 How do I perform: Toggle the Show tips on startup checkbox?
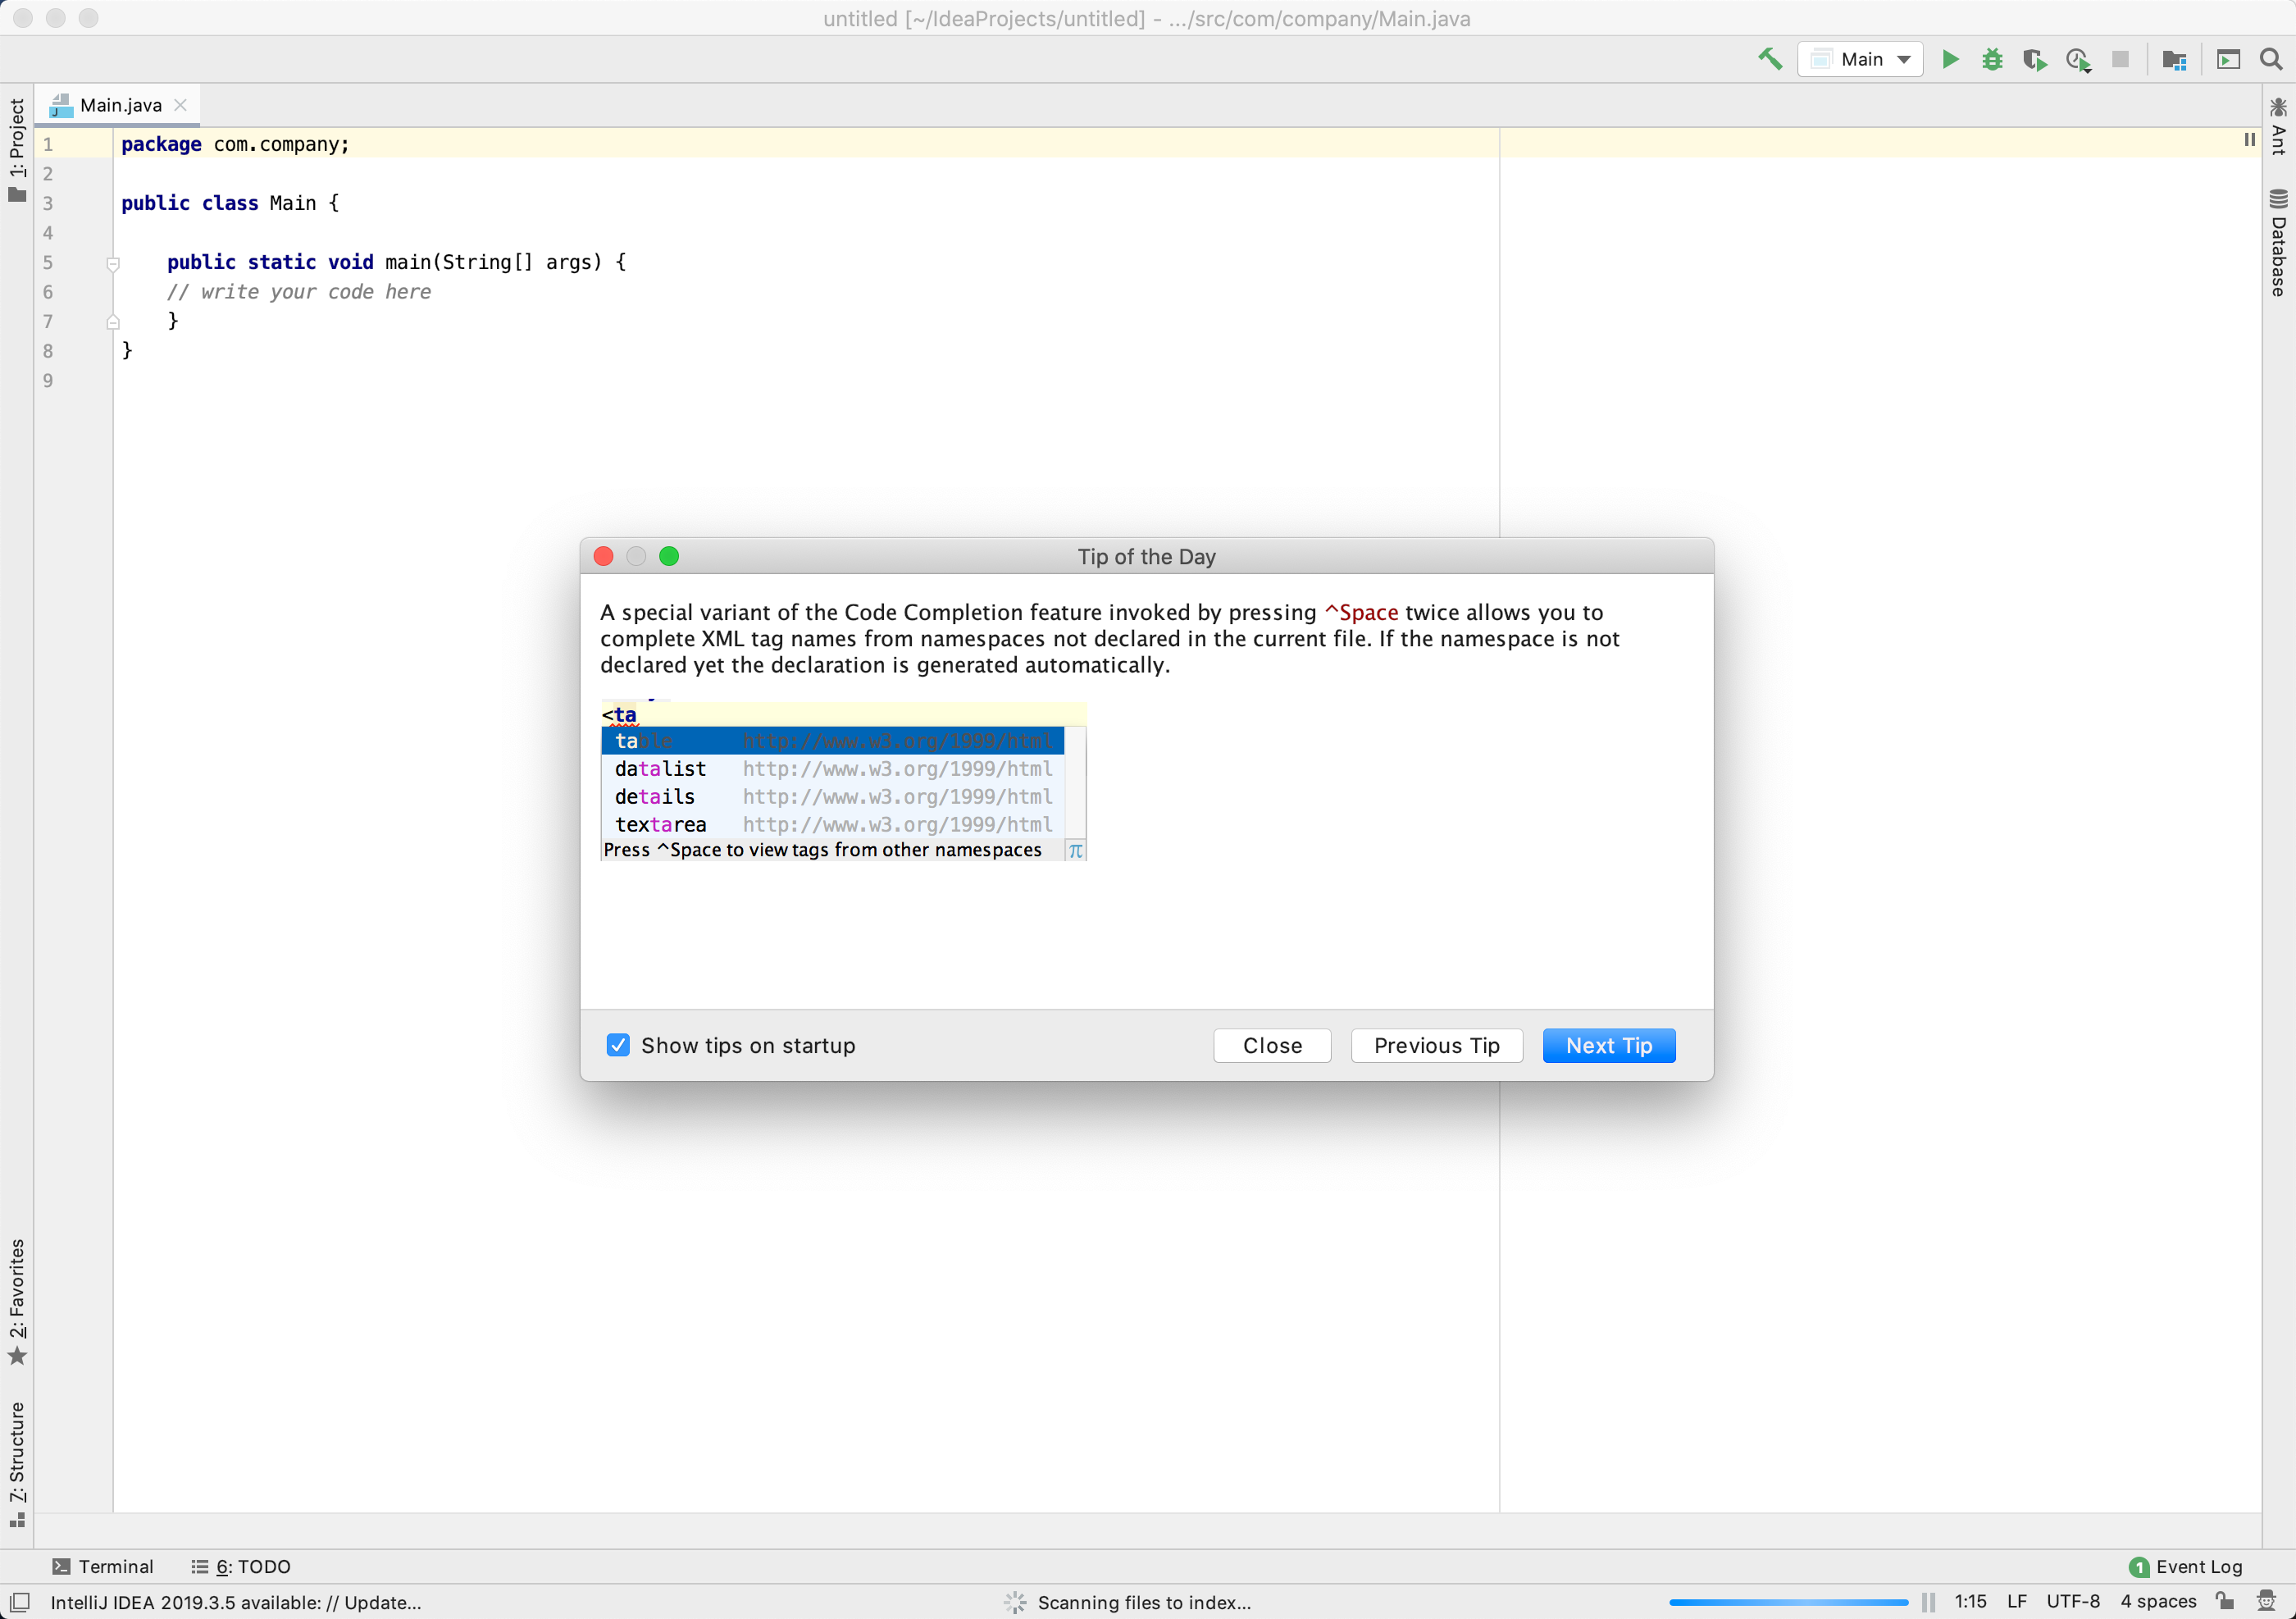click(x=618, y=1045)
